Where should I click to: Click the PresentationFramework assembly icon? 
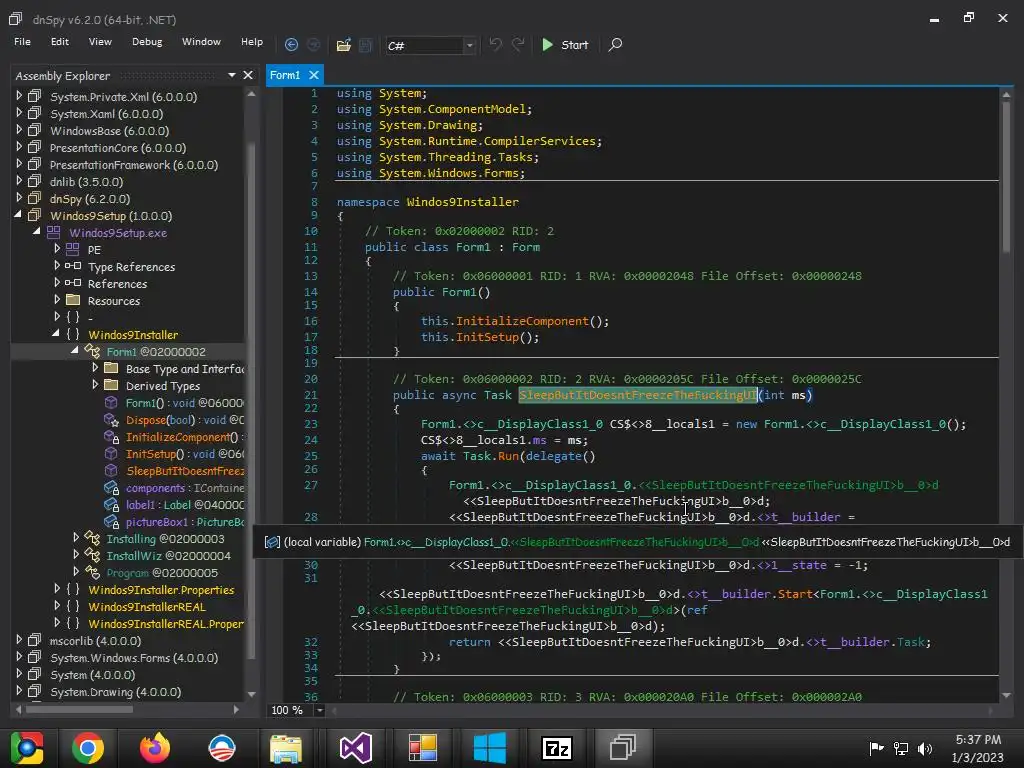(x=35, y=164)
